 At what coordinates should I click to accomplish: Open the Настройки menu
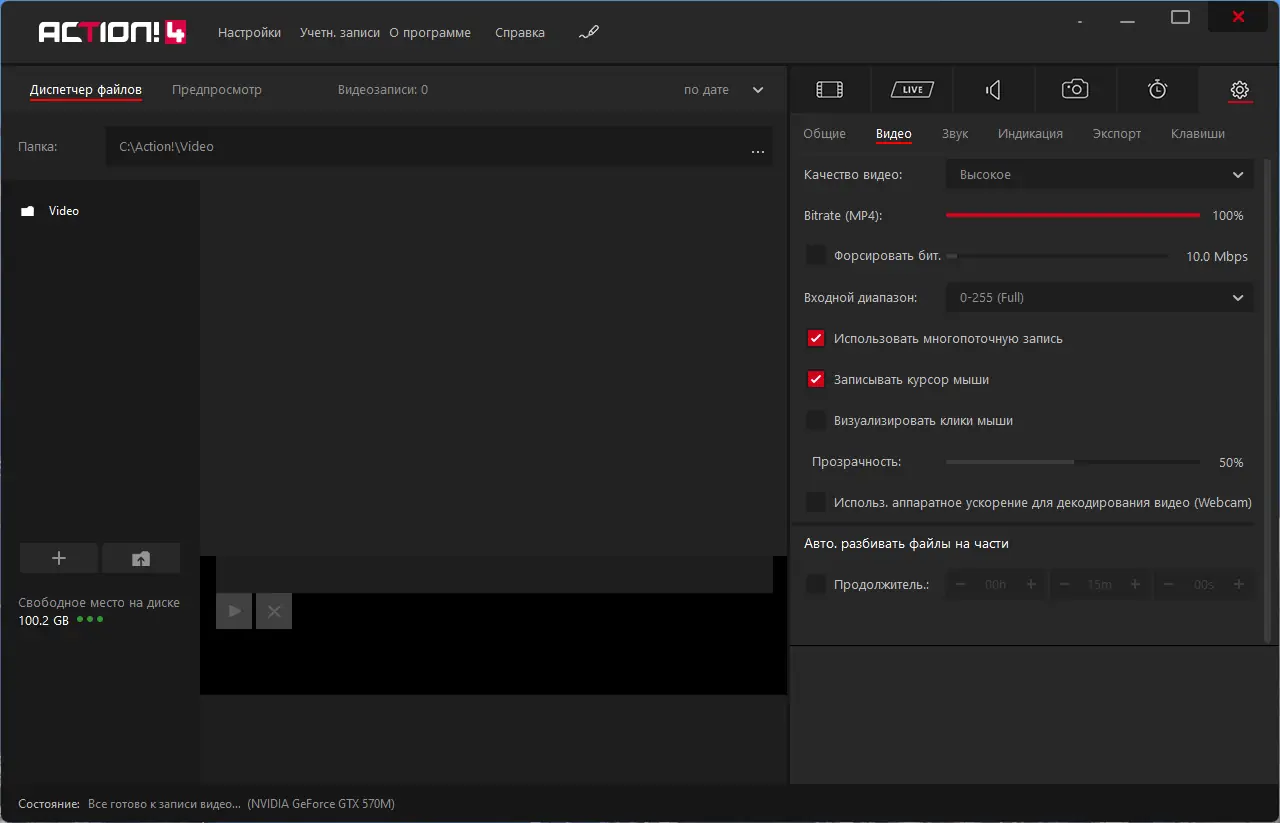[249, 33]
